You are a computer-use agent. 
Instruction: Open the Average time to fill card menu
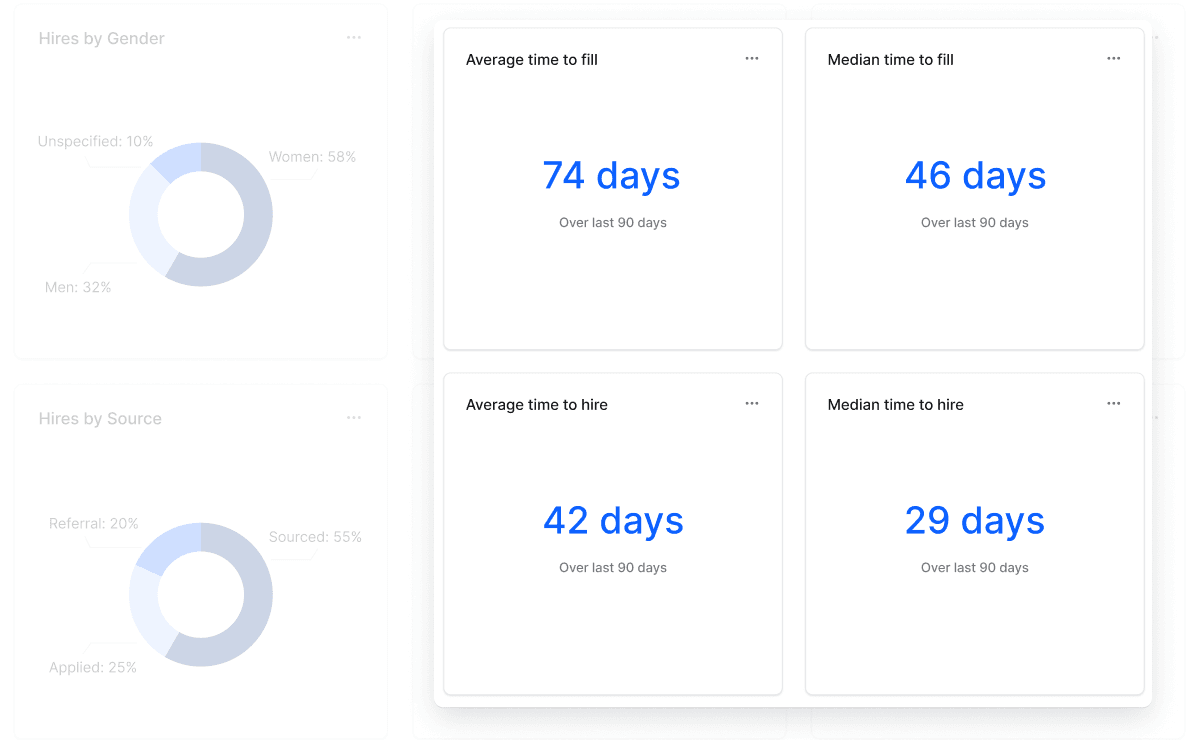click(x=751, y=58)
